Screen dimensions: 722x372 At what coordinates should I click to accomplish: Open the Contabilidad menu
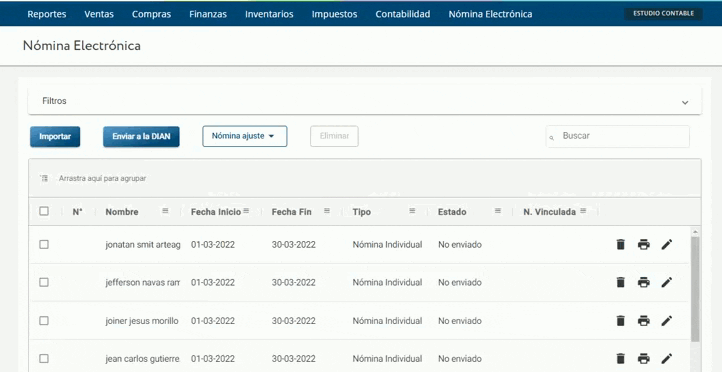[403, 14]
